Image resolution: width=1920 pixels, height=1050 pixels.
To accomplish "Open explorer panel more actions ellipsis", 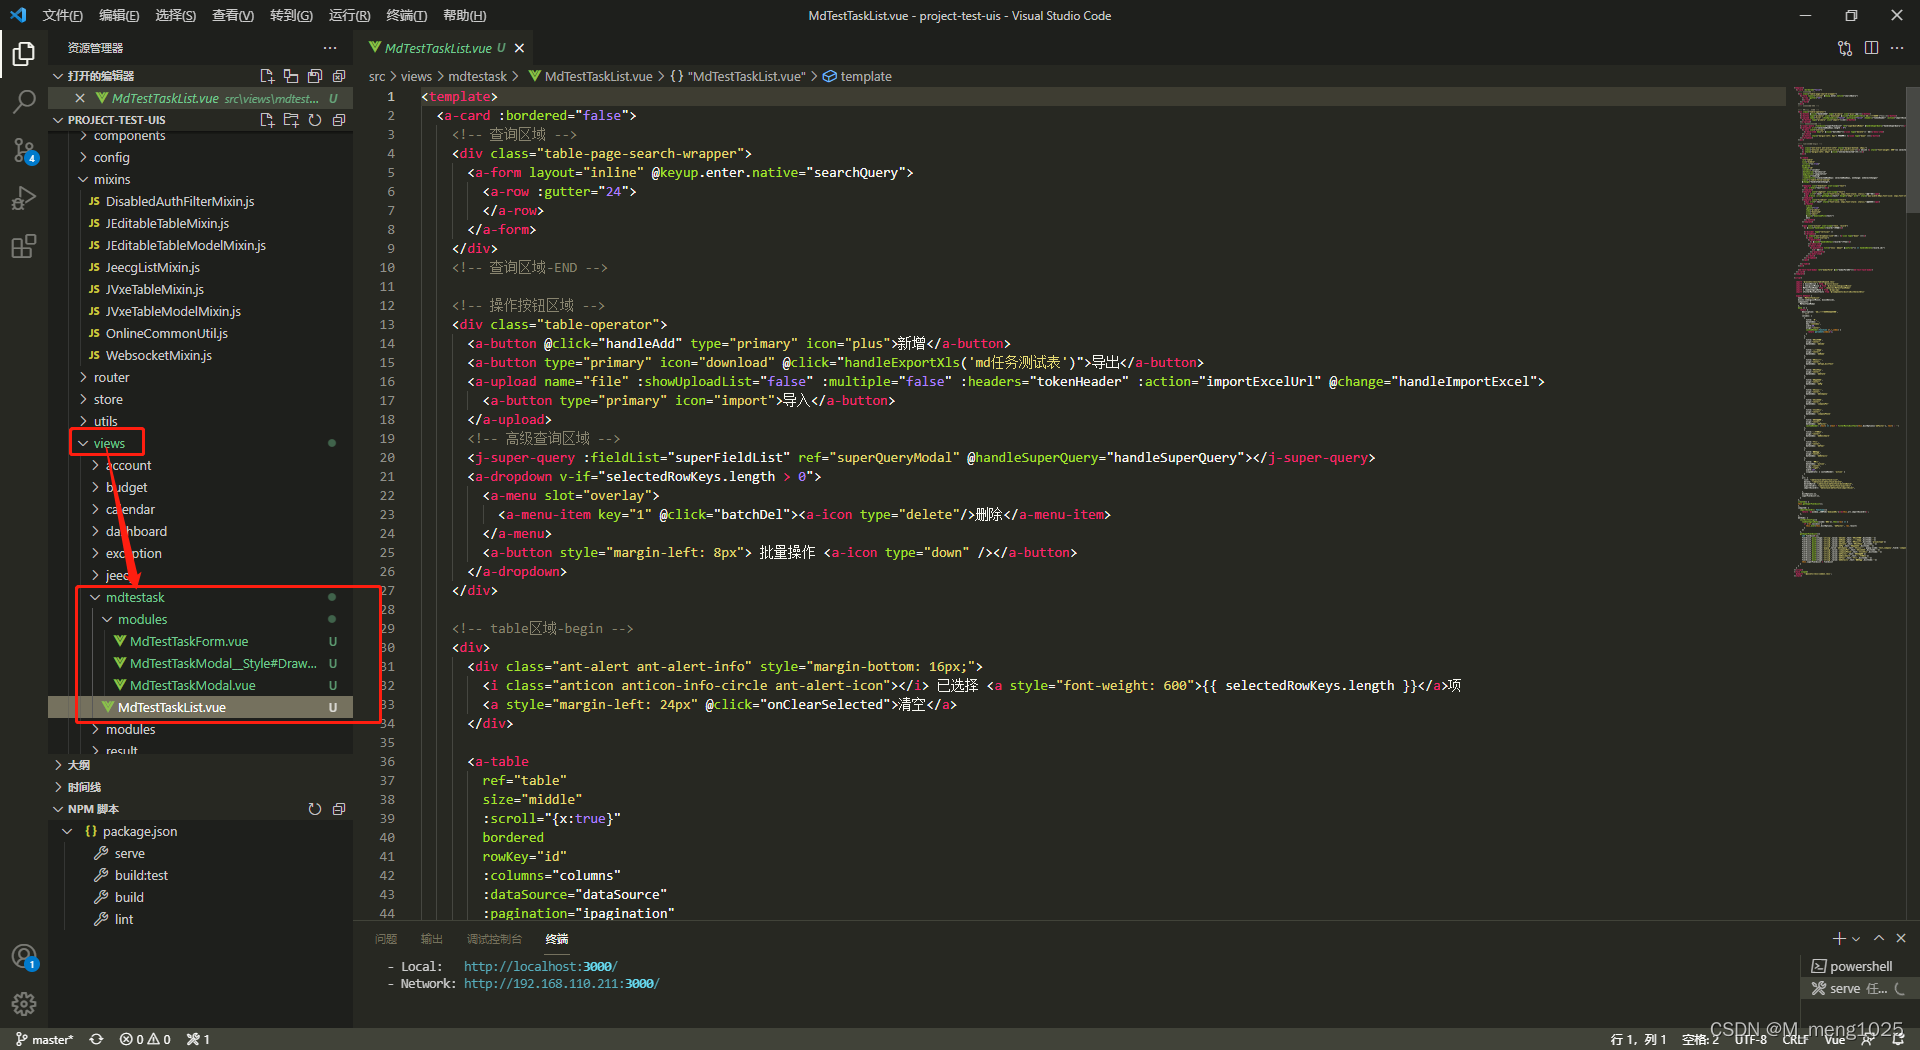I will 330,48.
